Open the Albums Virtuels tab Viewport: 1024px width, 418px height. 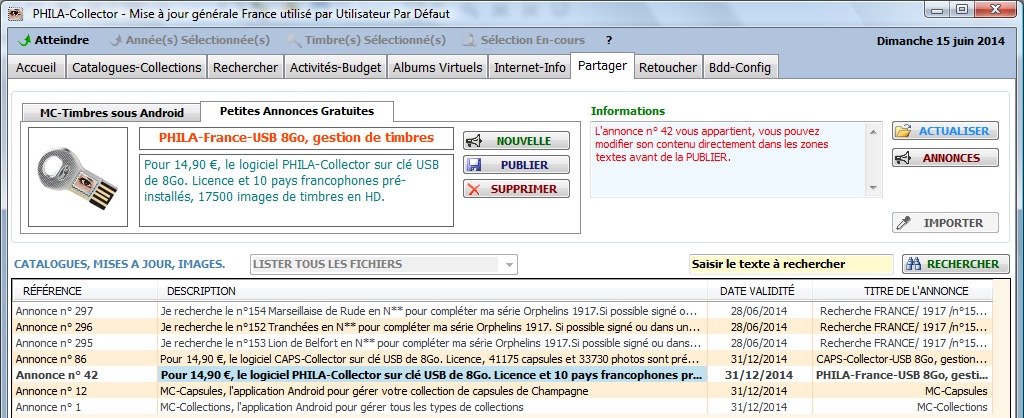(438, 67)
